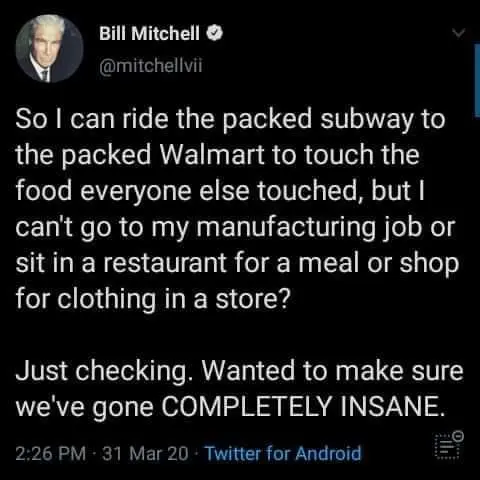Open the Twitter for Android source link
Screen dimensions: 480x480
click(x=283, y=453)
